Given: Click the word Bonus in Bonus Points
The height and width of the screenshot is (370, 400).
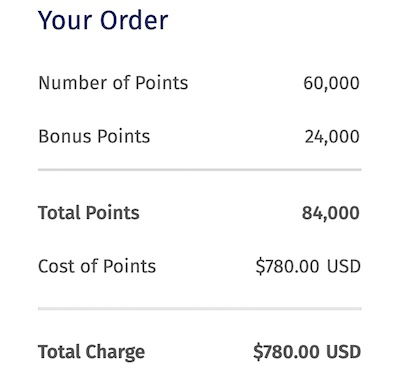Looking at the screenshot, I should [x=65, y=136].
